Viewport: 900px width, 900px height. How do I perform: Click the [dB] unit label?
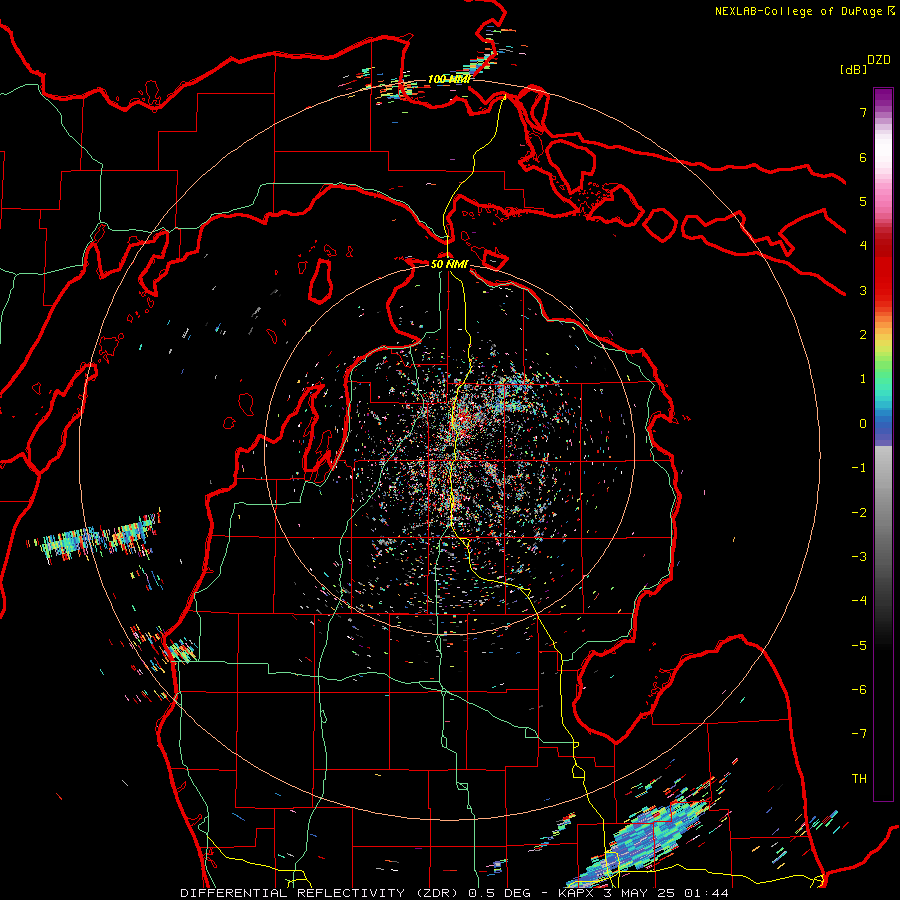(x=853, y=69)
